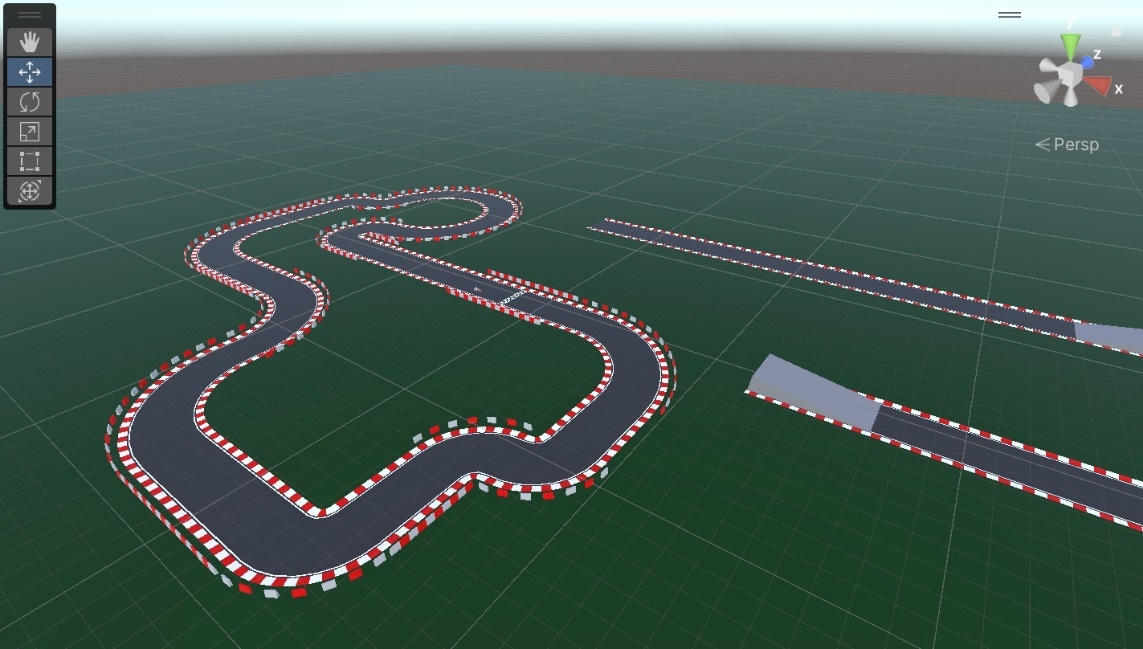This screenshot has width=1143, height=649.
Task: Click the tools overlay drag handle
Action: point(30,15)
